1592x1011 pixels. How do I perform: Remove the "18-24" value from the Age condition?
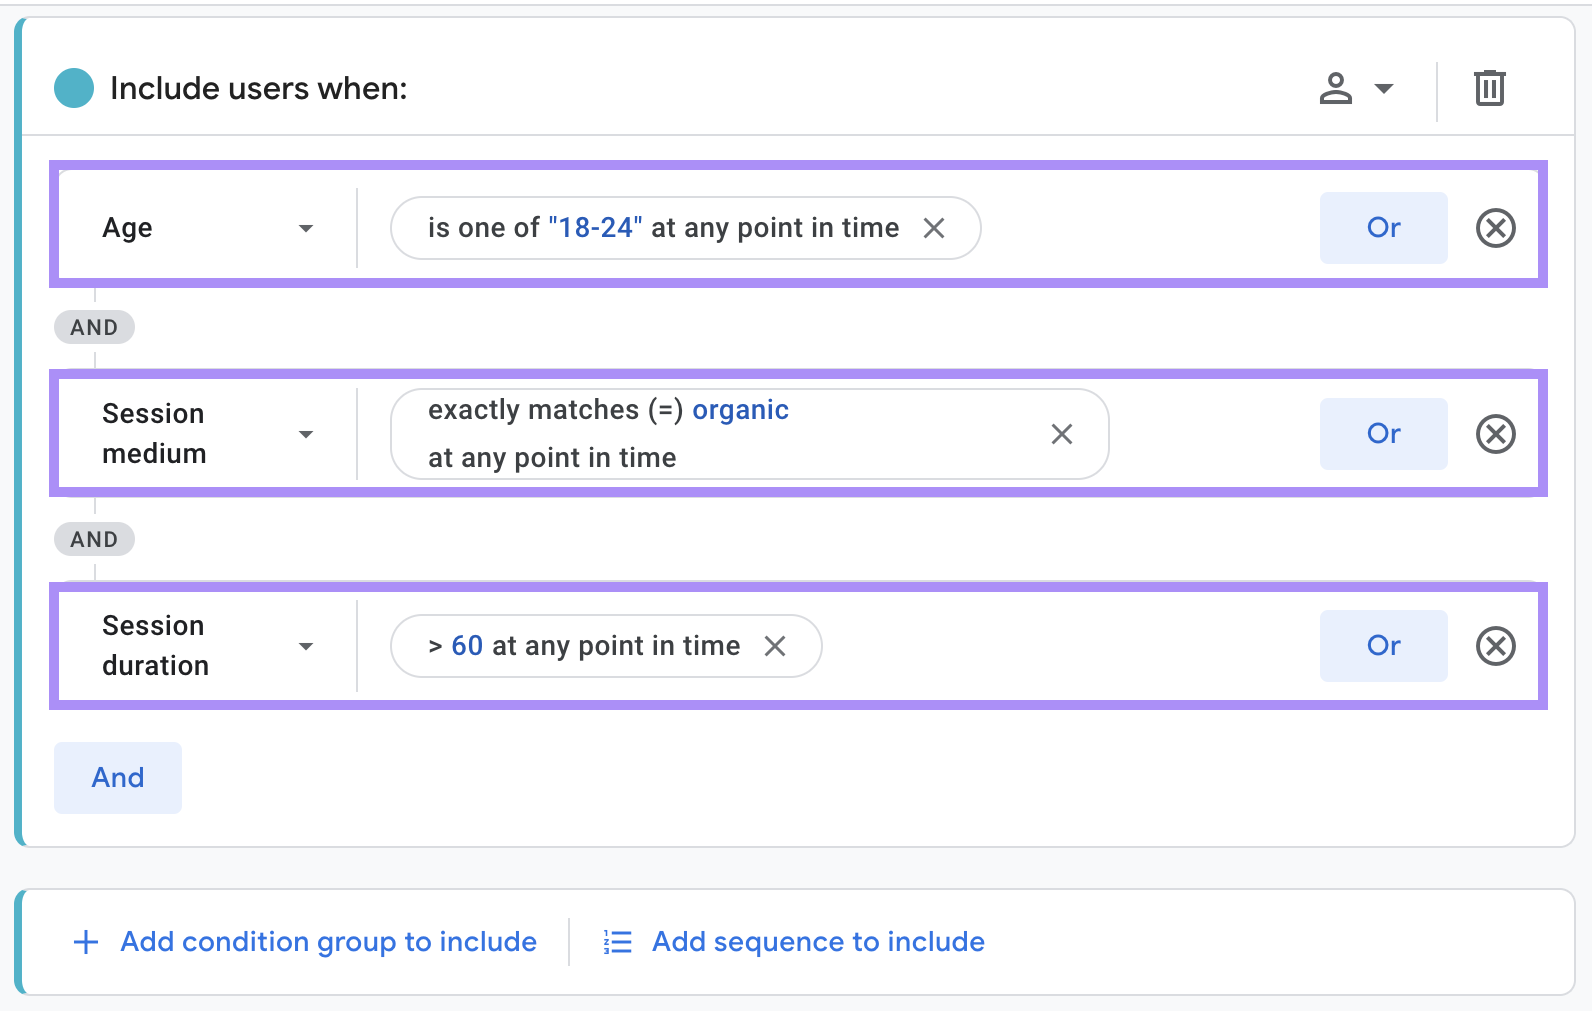click(934, 228)
